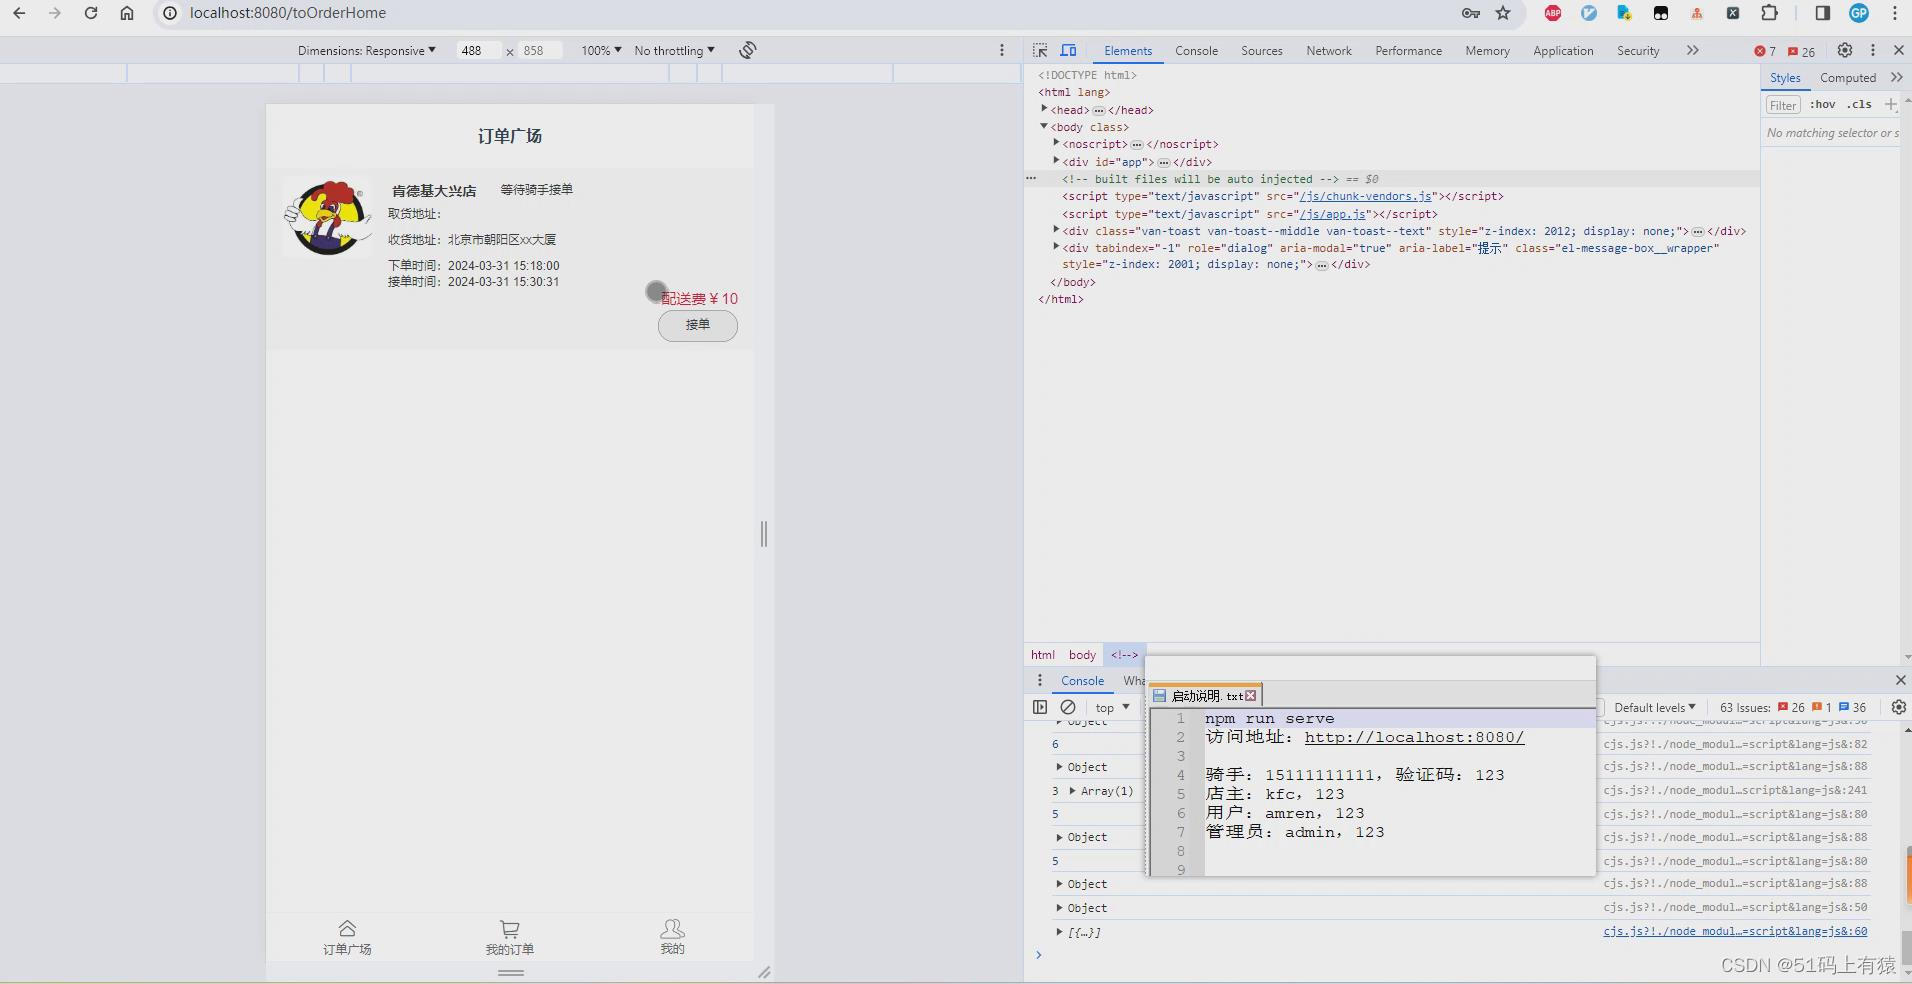
Task: Open the Computed styles tab
Action: (x=1847, y=77)
